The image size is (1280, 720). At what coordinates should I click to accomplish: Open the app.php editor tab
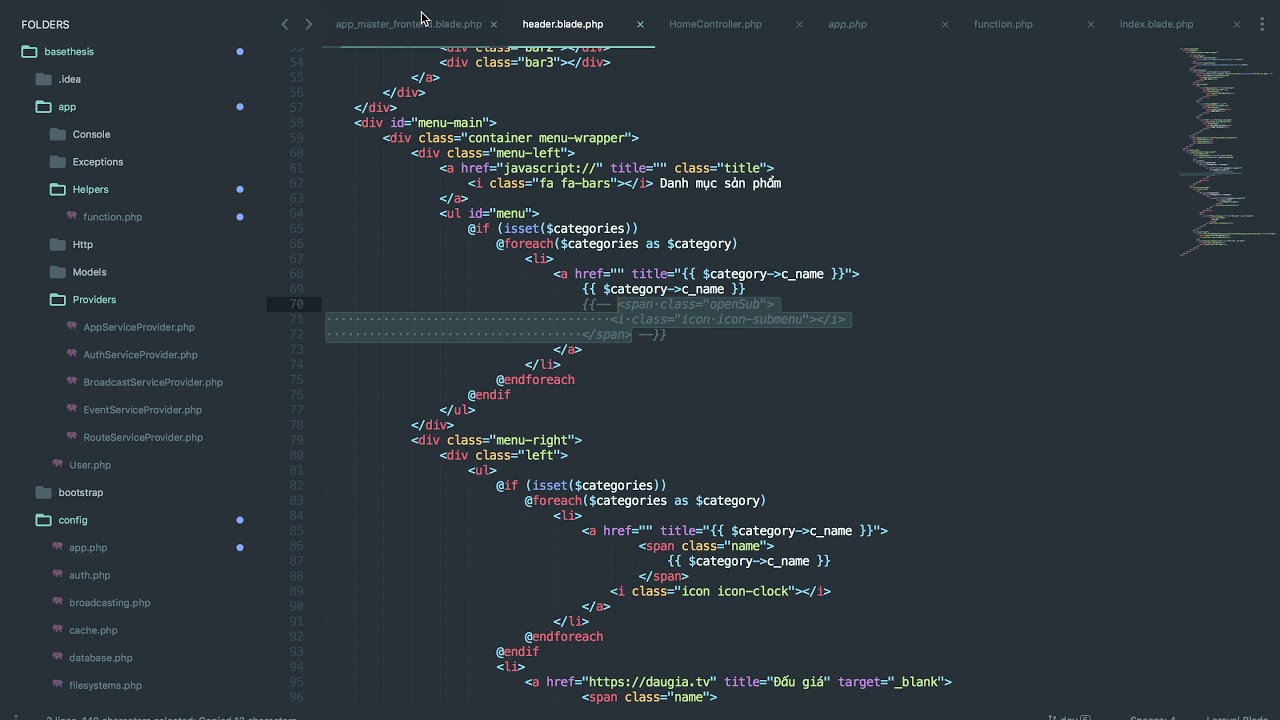click(847, 24)
